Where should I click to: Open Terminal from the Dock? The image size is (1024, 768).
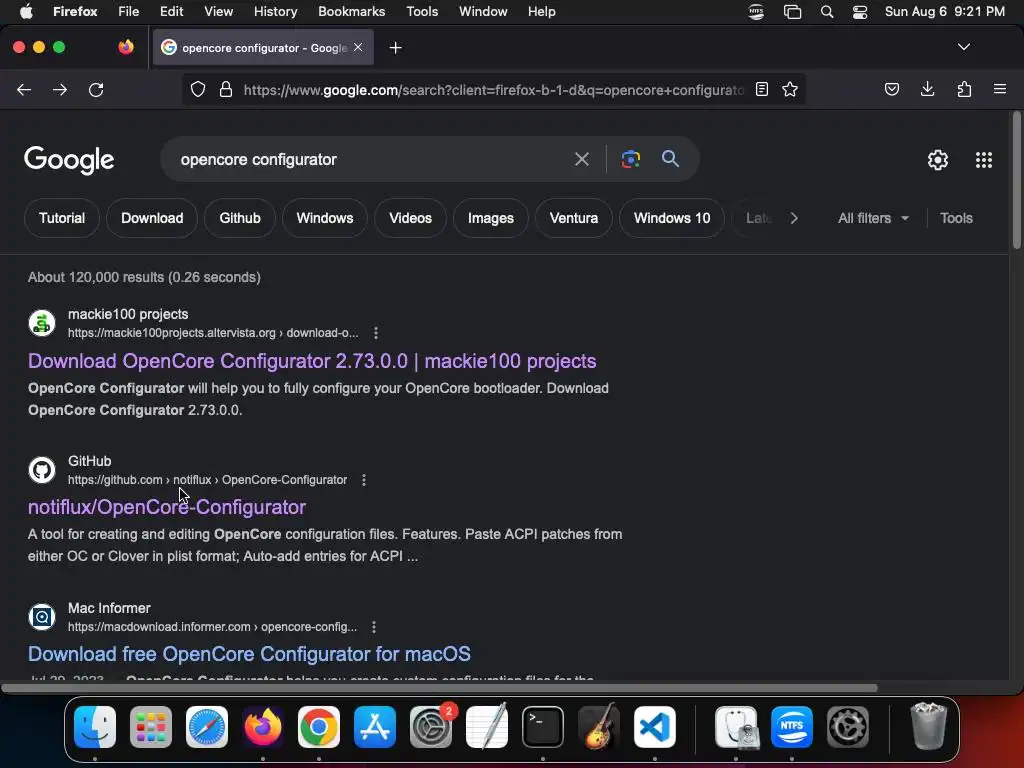[x=543, y=727]
